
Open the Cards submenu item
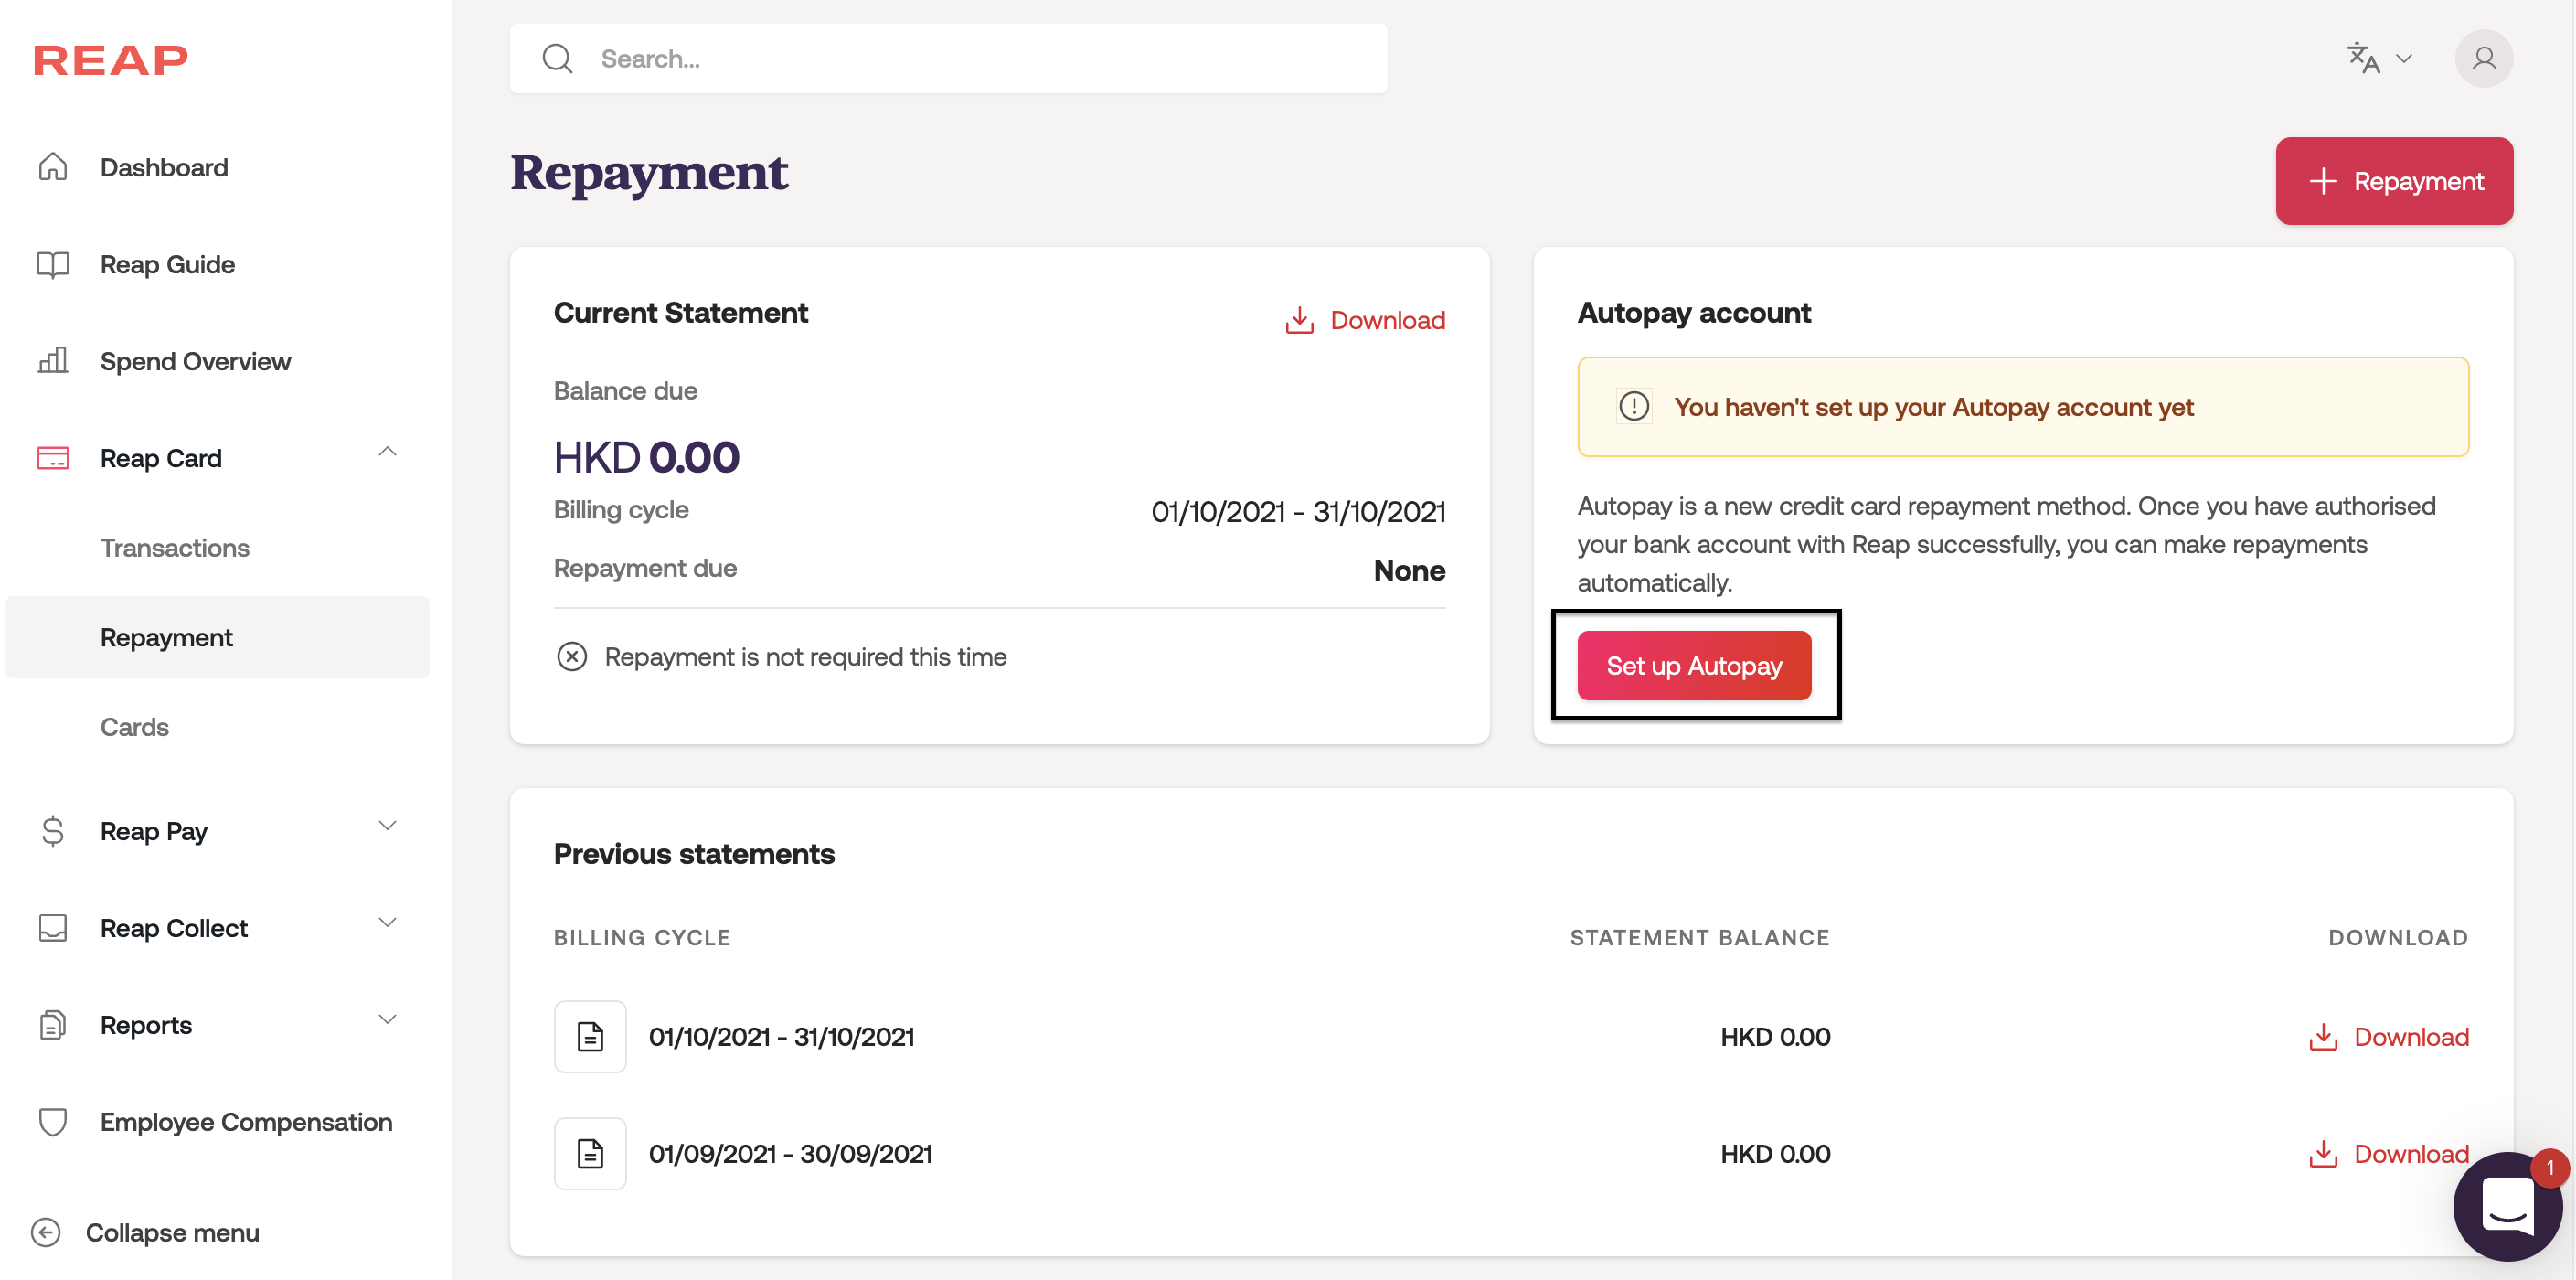134,727
